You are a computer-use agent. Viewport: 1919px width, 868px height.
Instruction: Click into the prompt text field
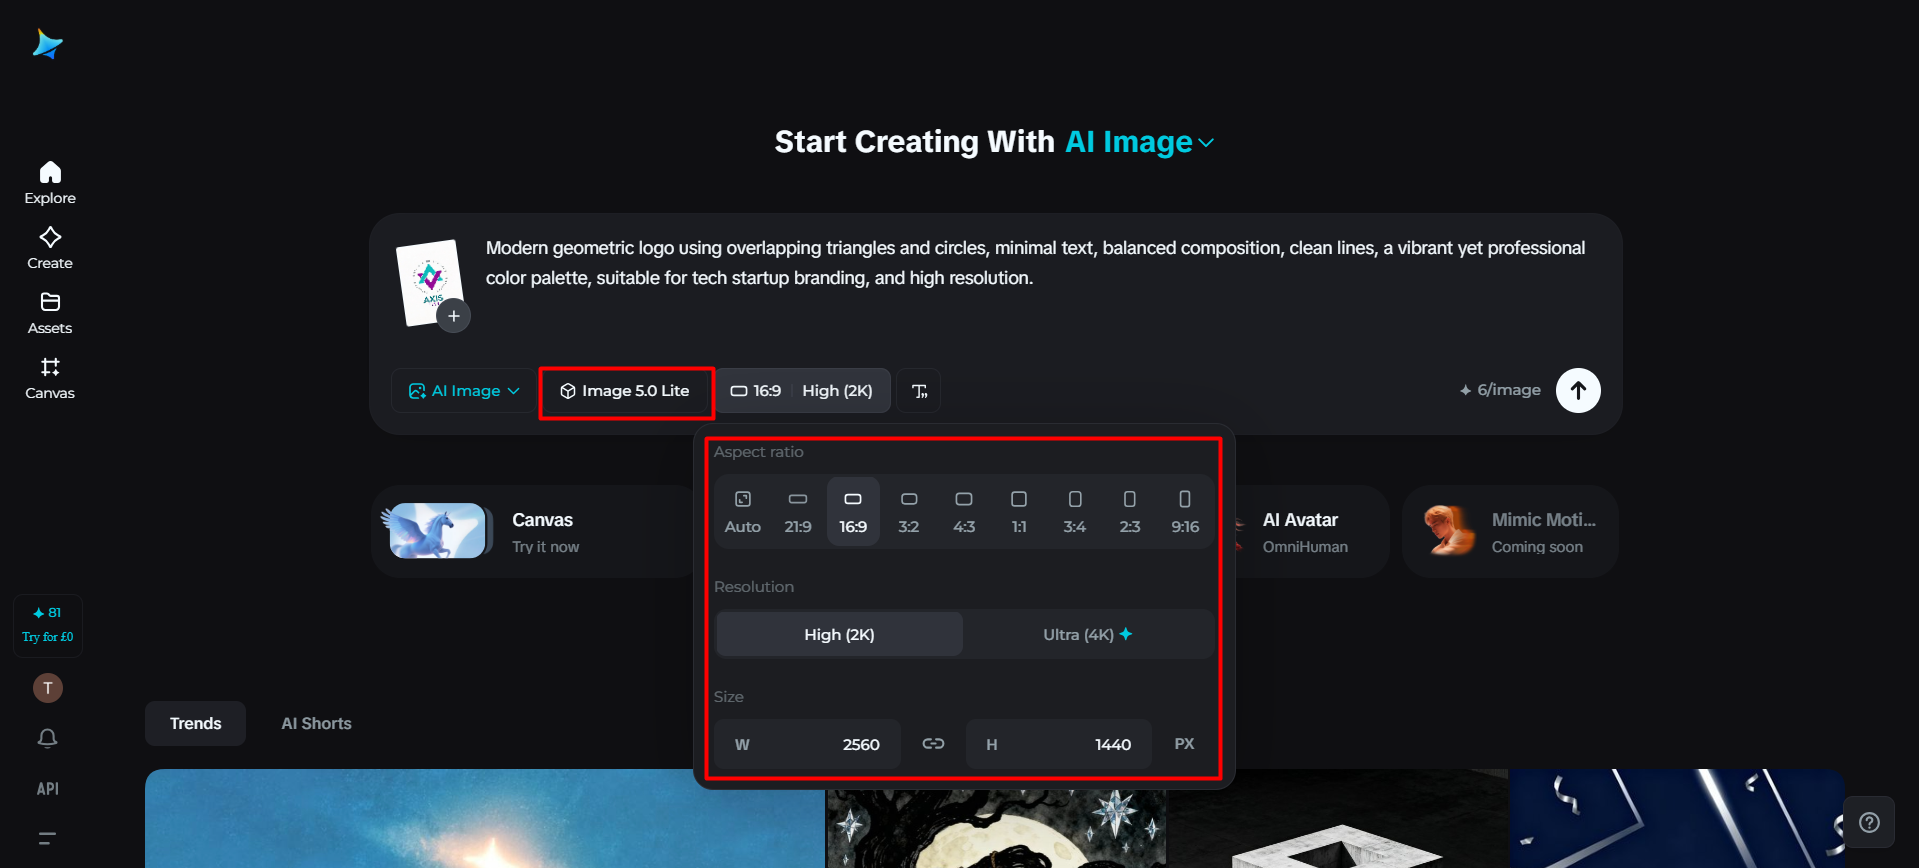click(x=1036, y=263)
